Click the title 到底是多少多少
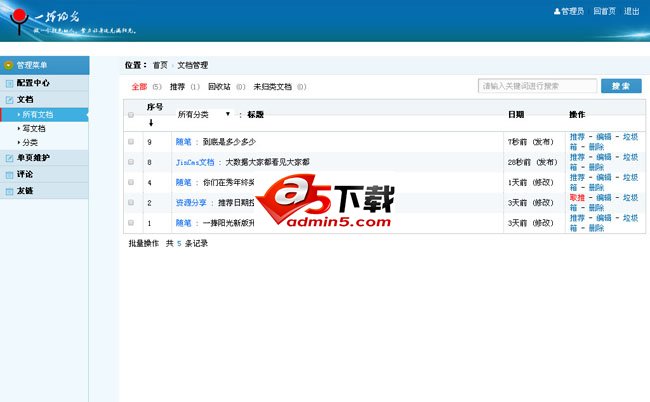The width and height of the screenshot is (650, 402). click(229, 142)
